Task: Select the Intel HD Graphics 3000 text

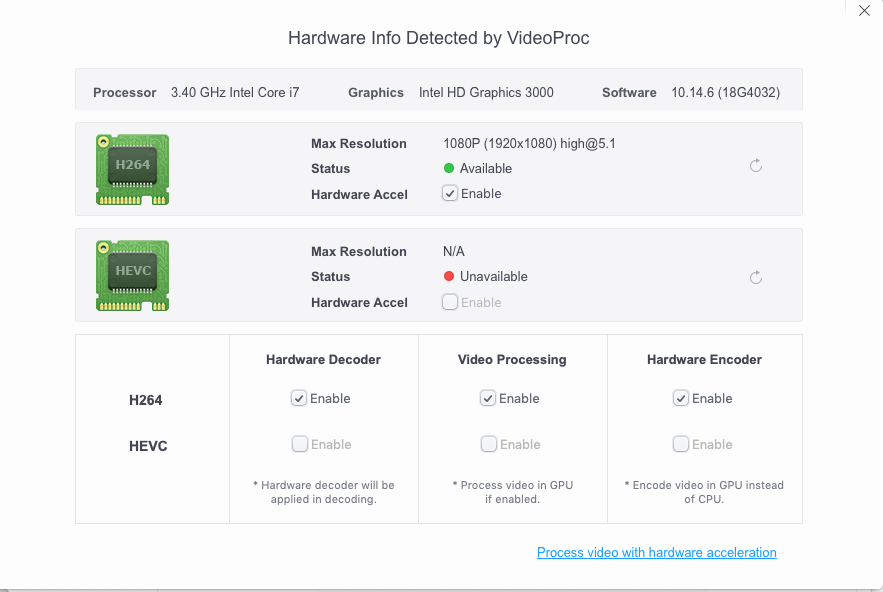Action: (486, 92)
